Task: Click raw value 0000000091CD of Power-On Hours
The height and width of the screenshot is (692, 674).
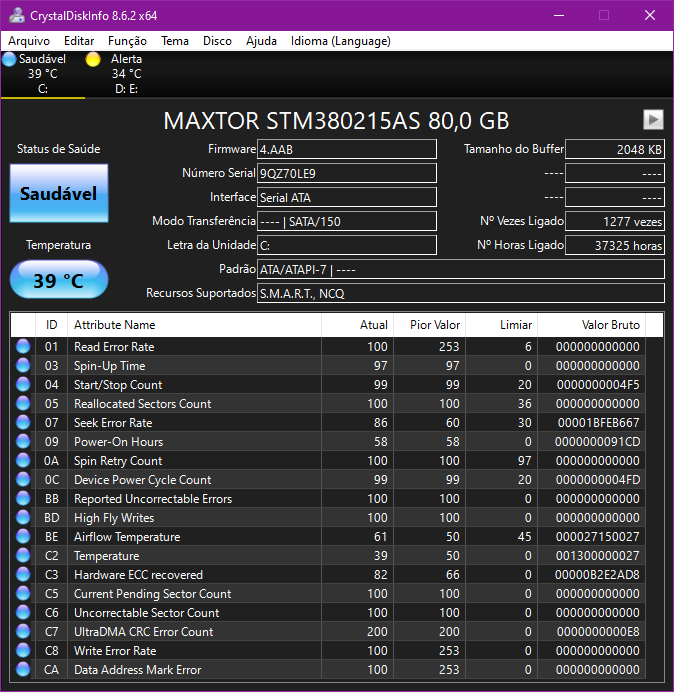Action: click(597, 442)
